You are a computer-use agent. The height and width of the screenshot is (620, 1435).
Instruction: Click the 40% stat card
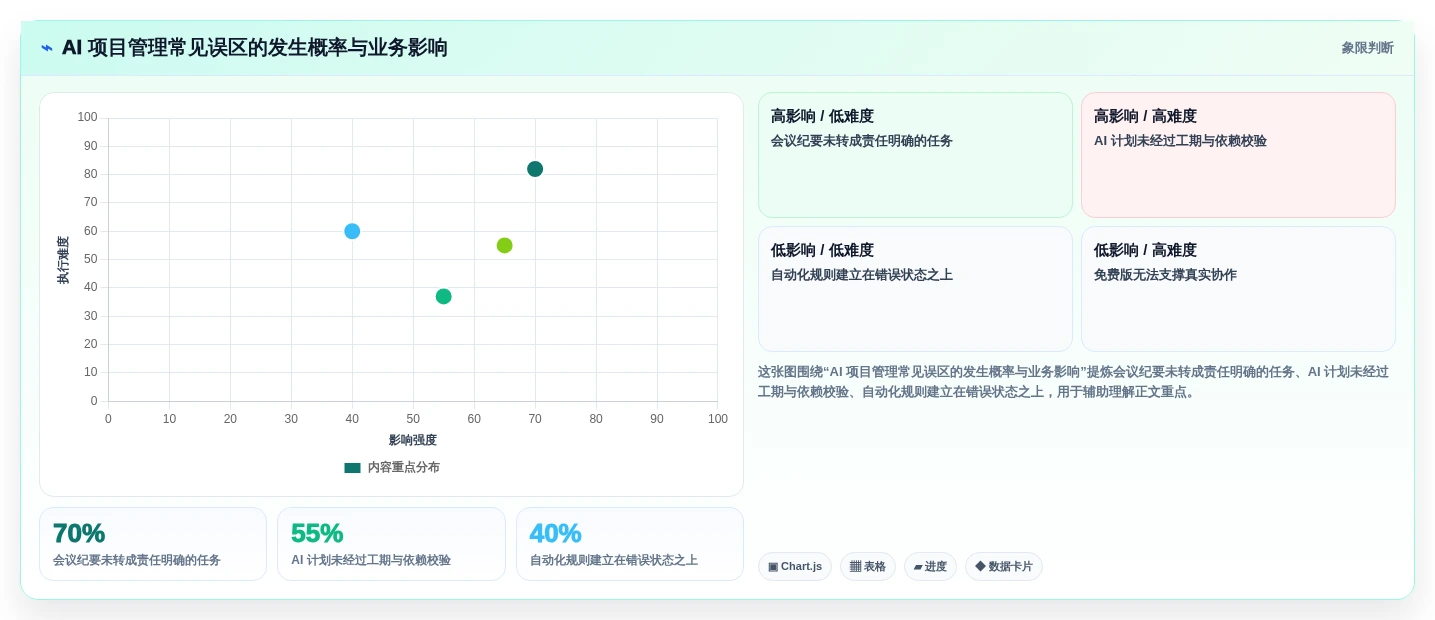630,544
